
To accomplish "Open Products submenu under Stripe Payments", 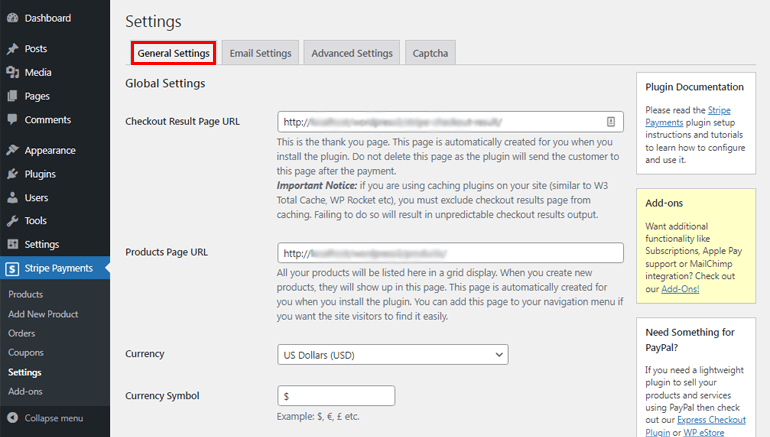I will pos(26,294).
